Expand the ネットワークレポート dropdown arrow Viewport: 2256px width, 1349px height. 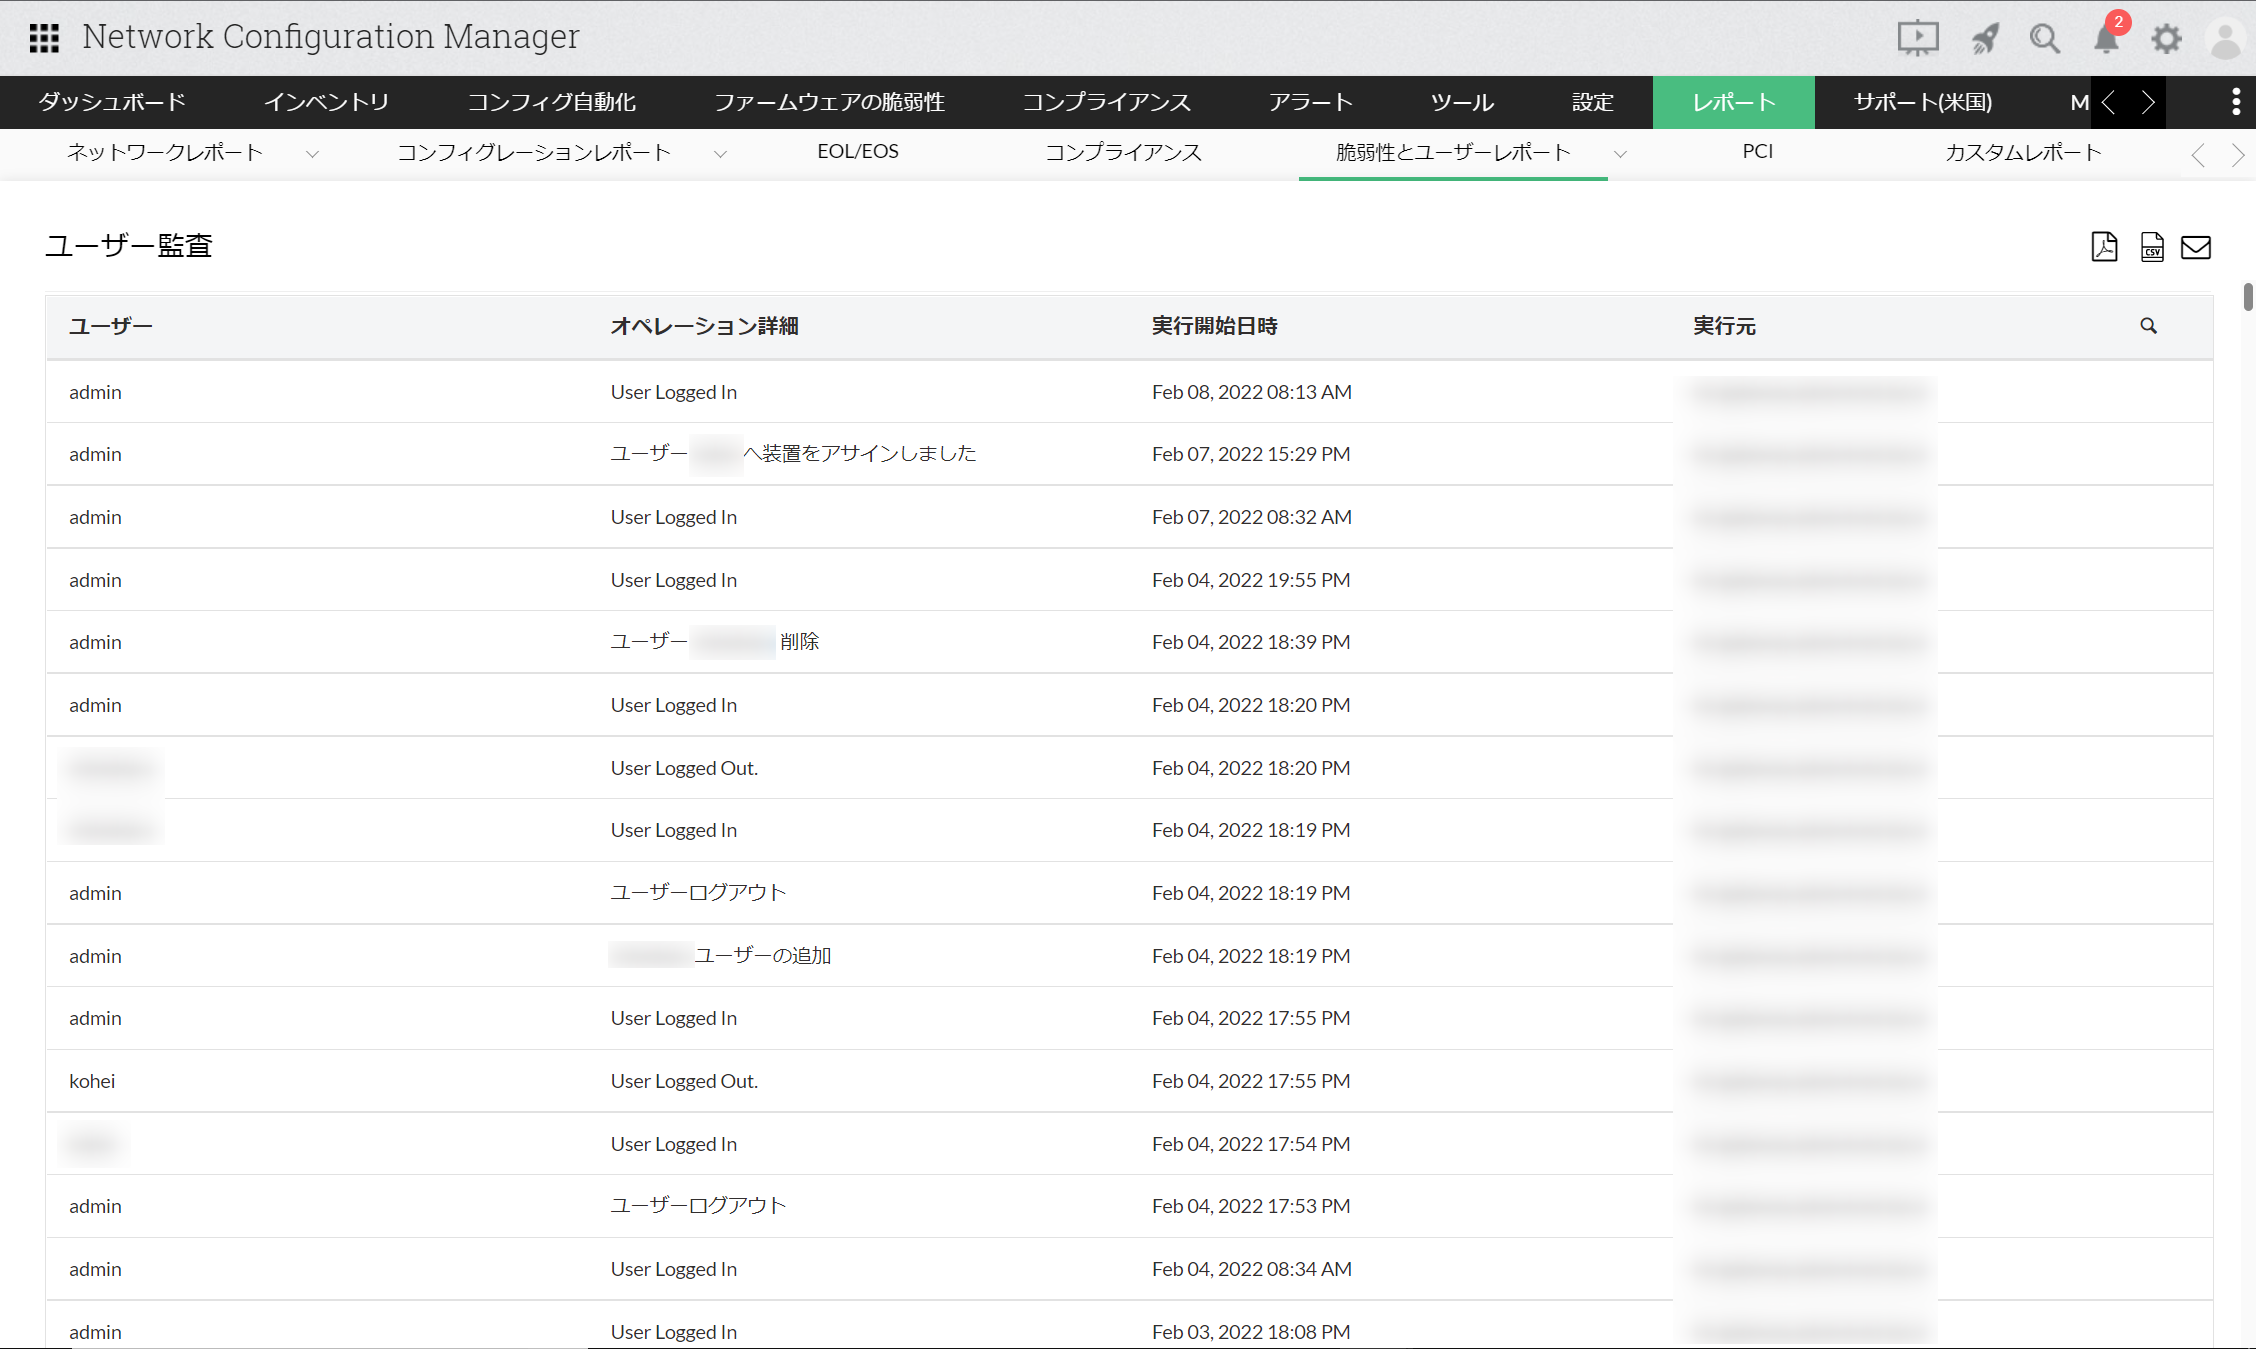(x=312, y=154)
